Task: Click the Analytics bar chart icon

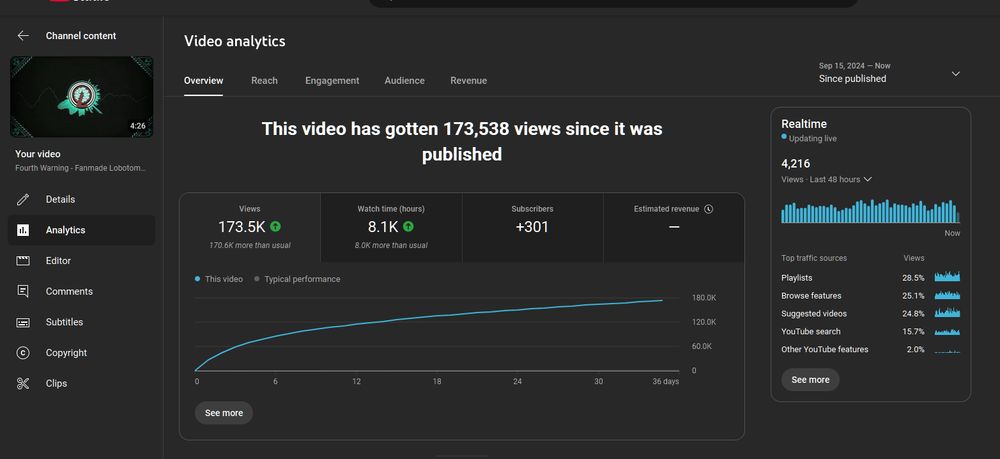Action: pyautogui.click(x=23, y=230)
